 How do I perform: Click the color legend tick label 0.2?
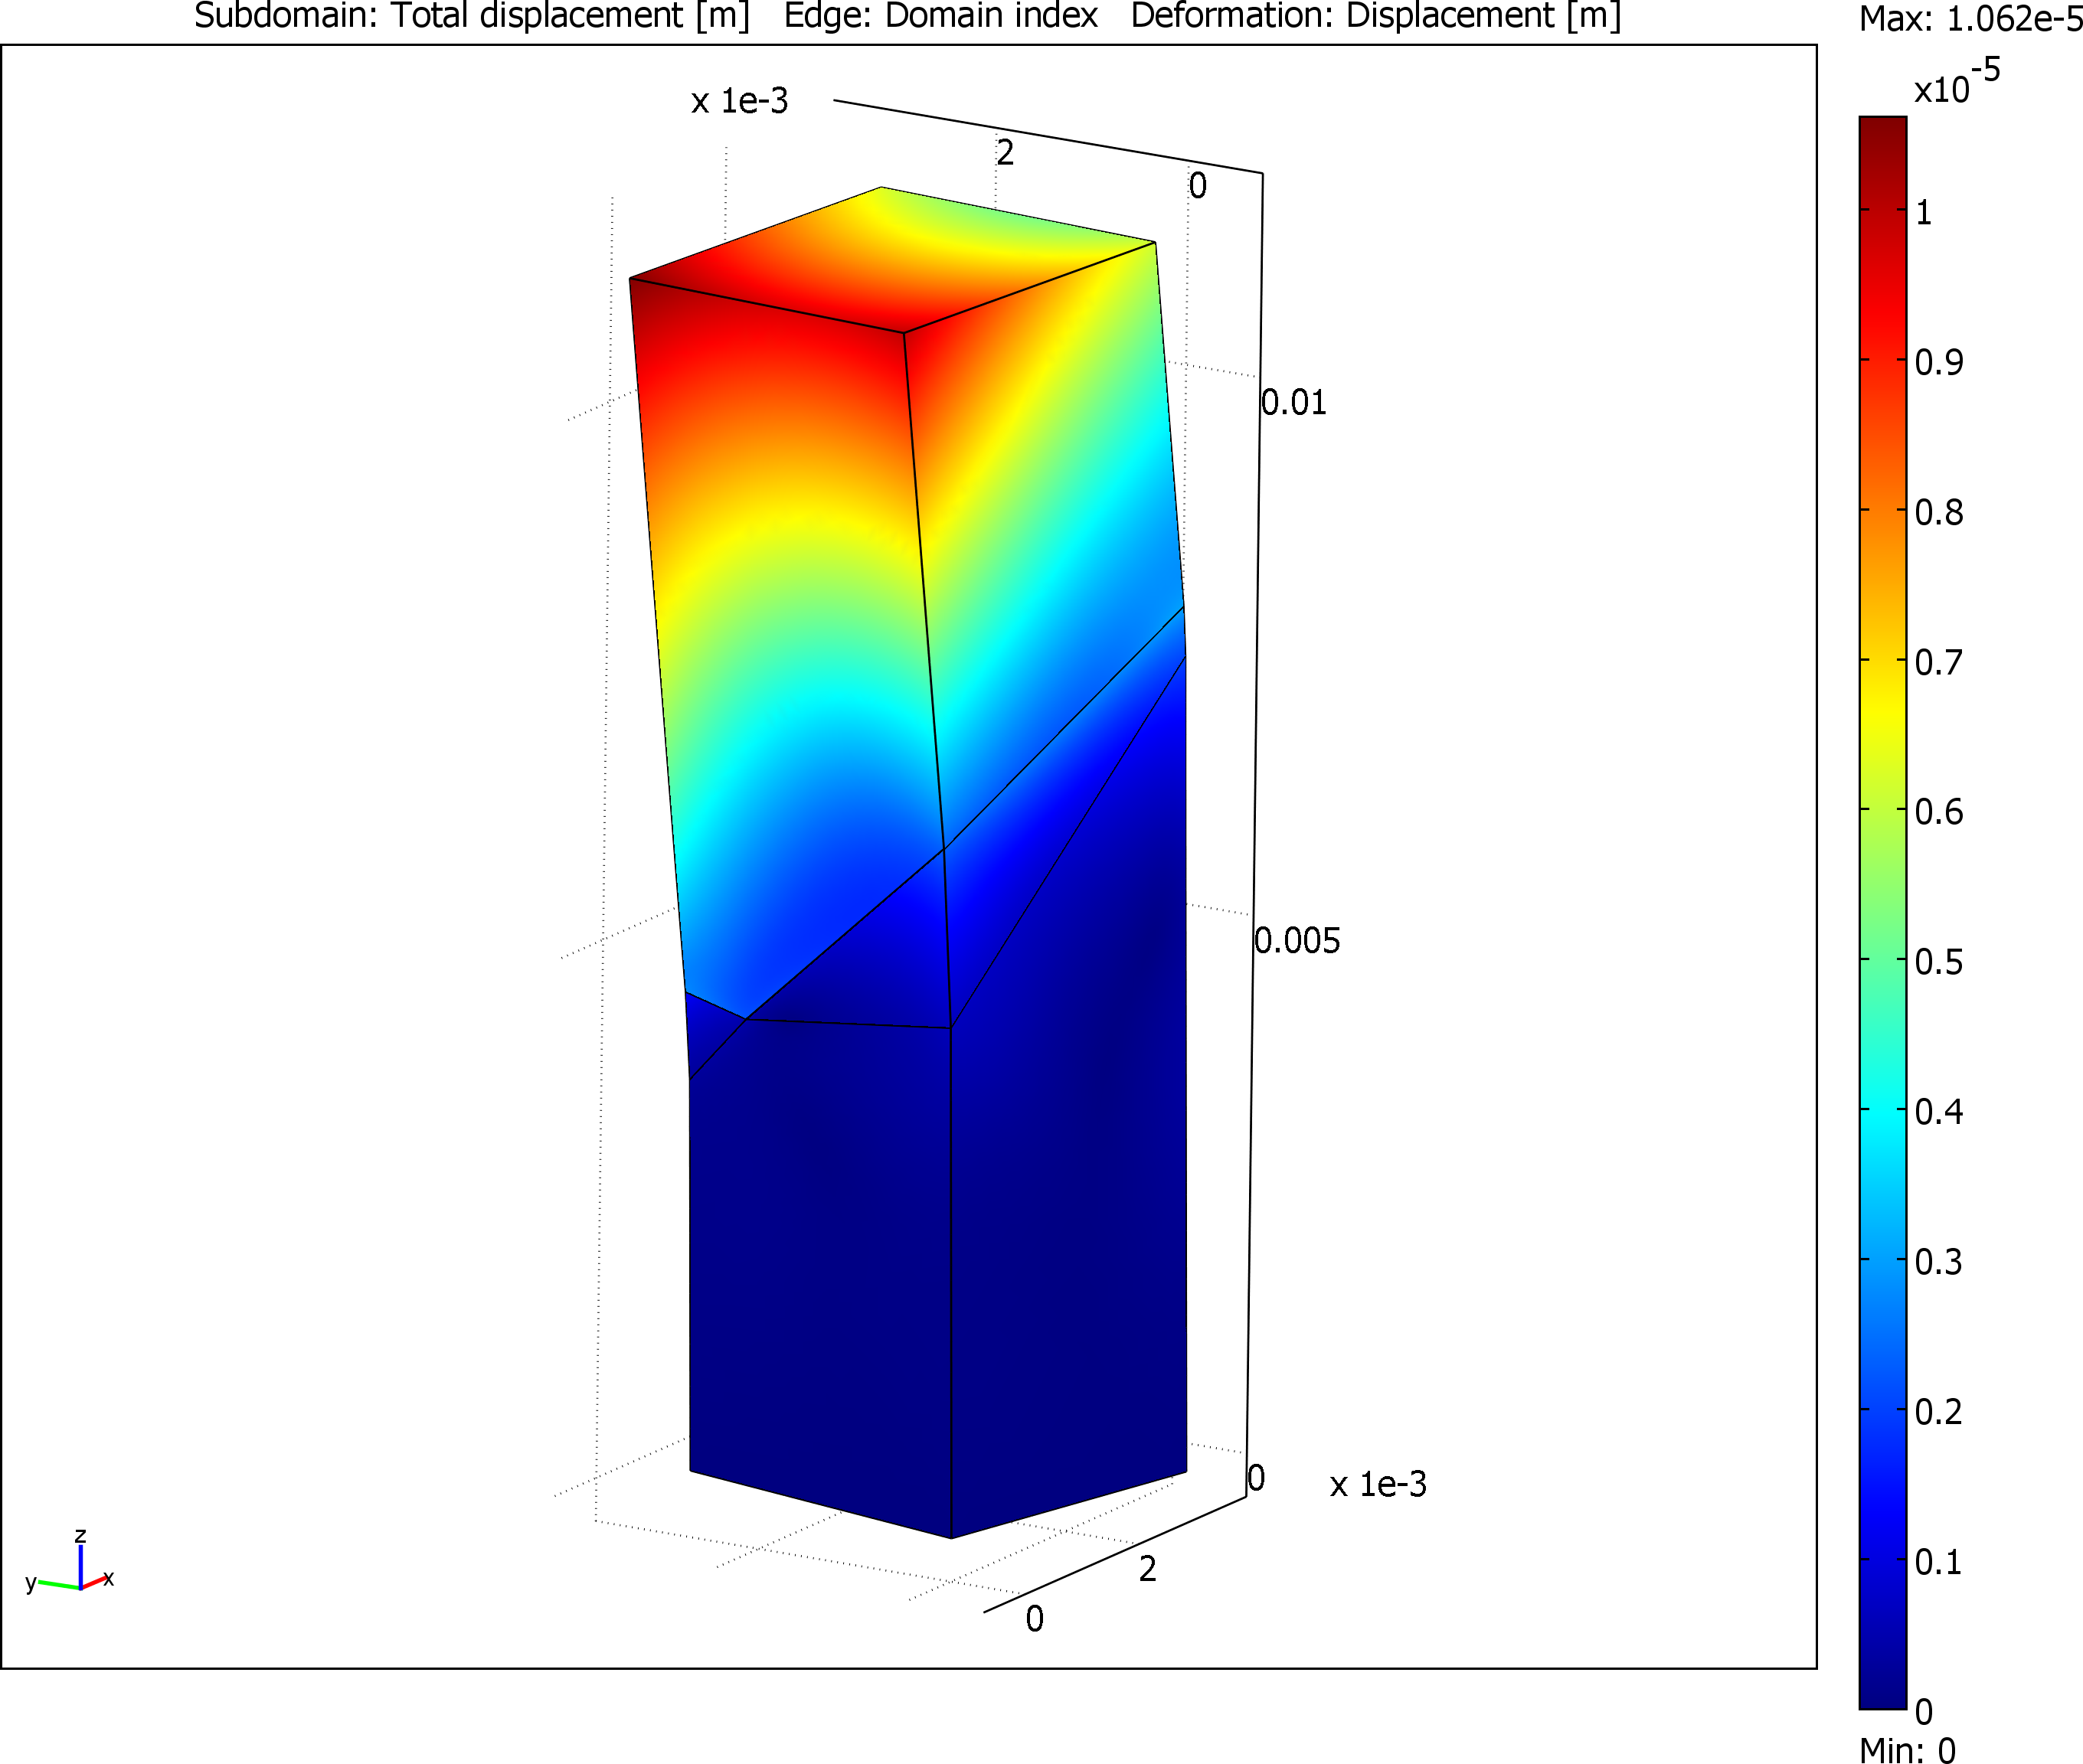(x=1938, y=1411)
